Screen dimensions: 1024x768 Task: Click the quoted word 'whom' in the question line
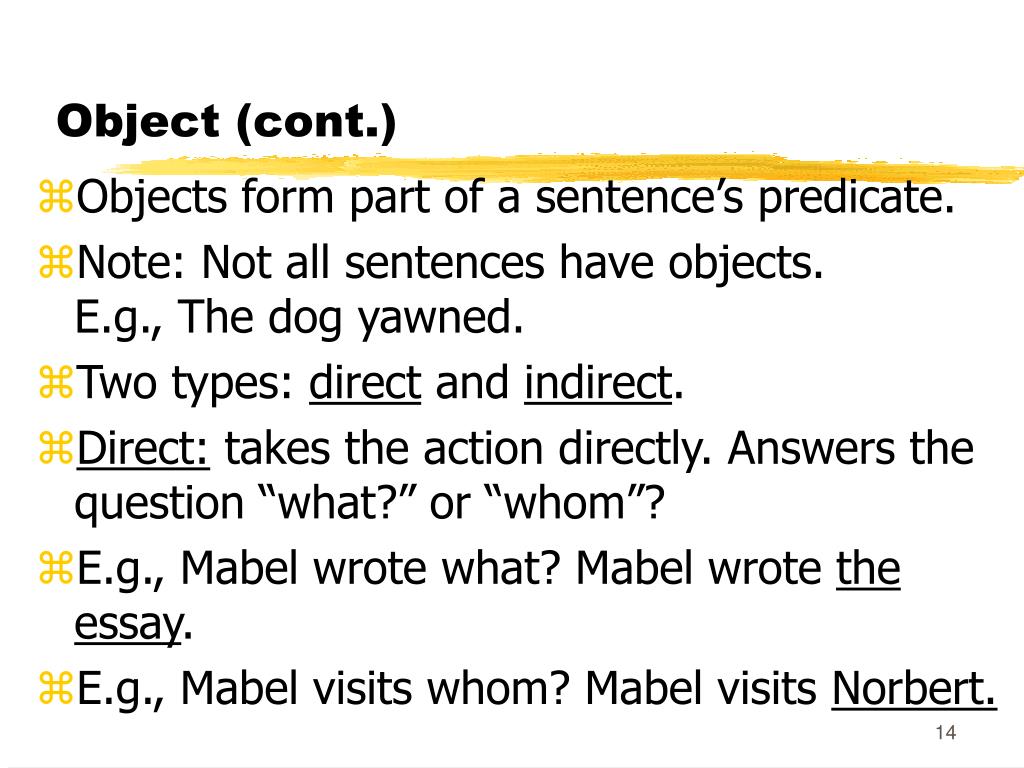tap(566, 504)
